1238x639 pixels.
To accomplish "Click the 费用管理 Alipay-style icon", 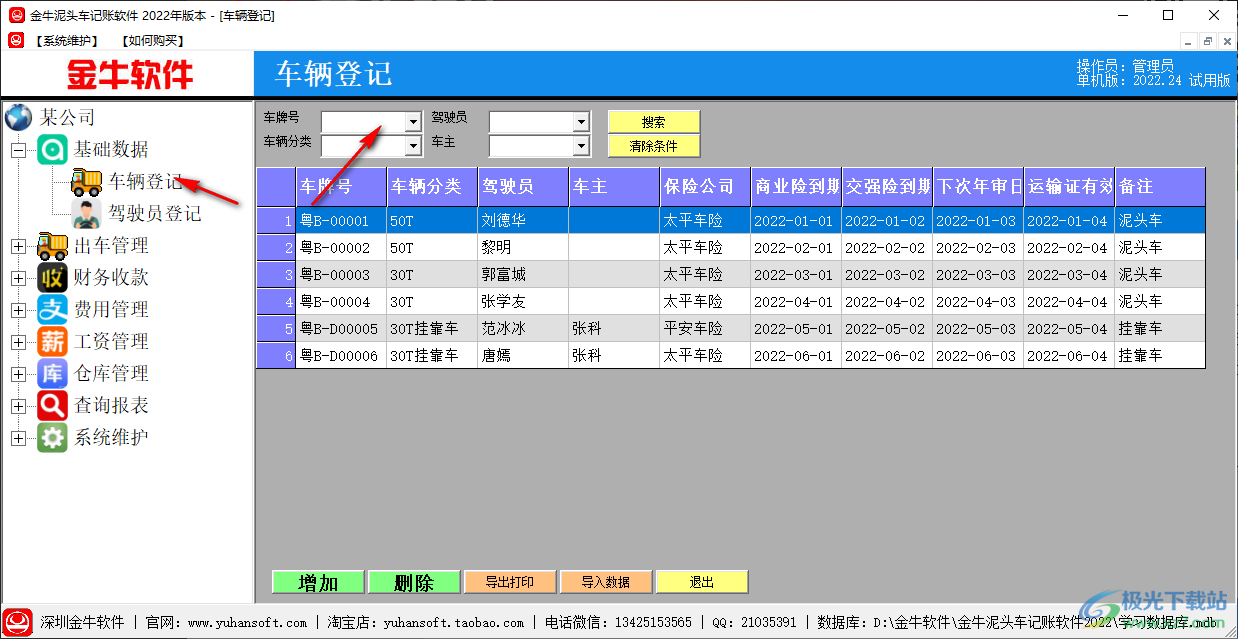I will click(x=52, y=309).
